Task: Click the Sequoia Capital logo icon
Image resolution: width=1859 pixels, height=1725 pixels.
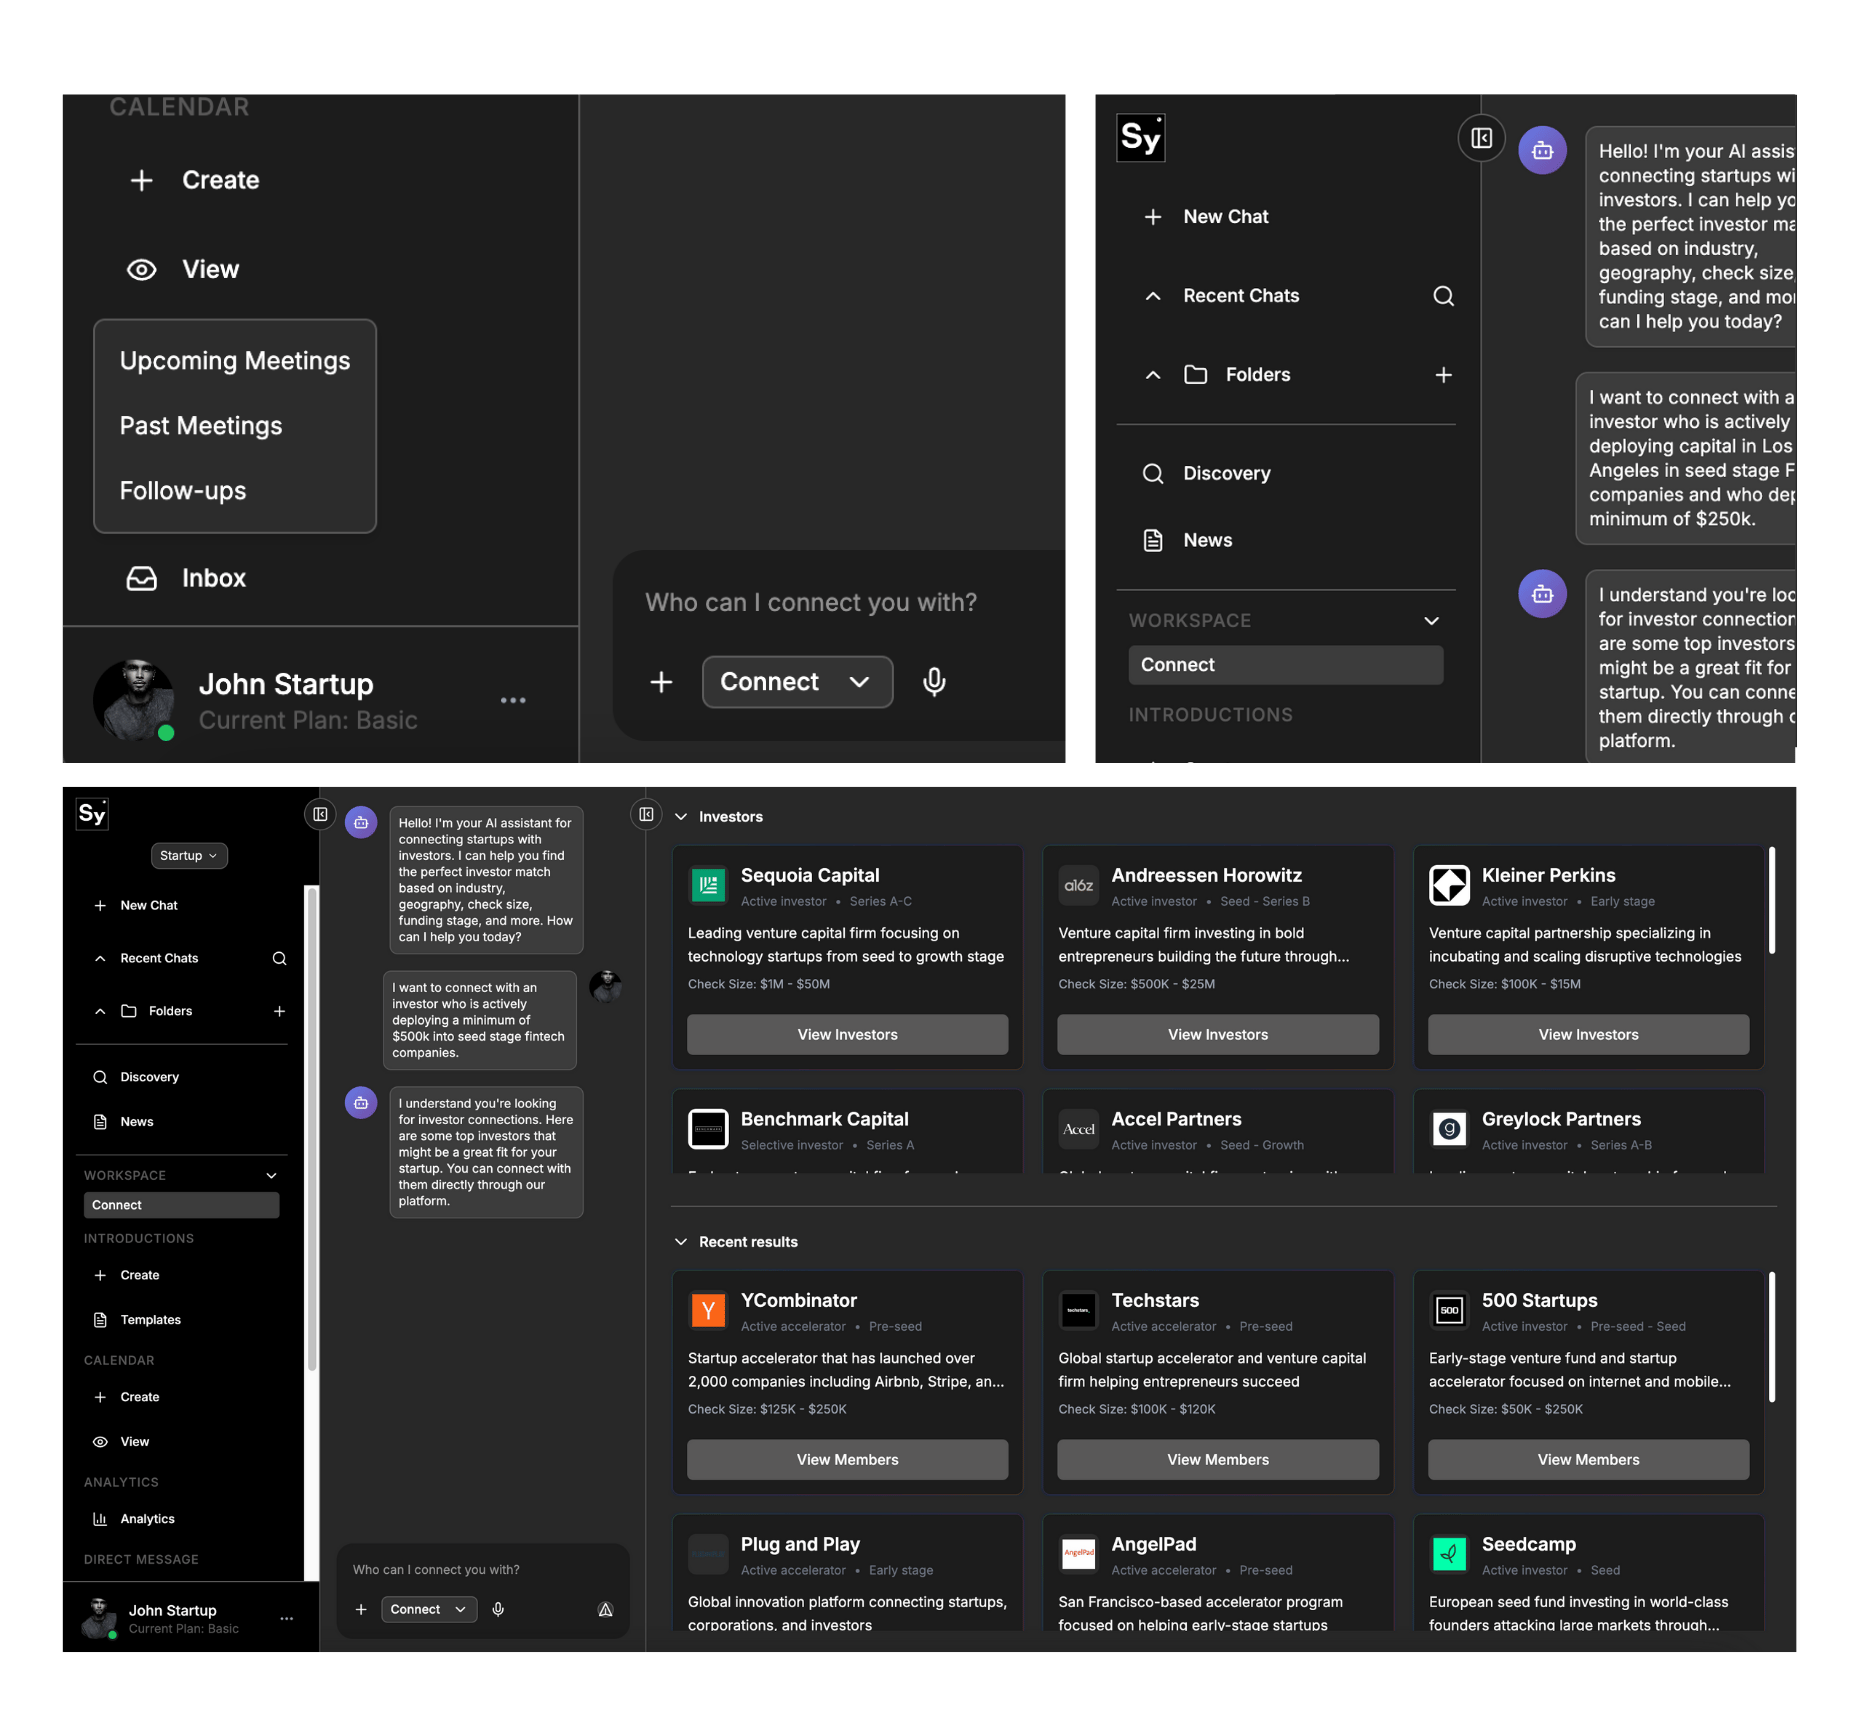Action: coord(708,885)
